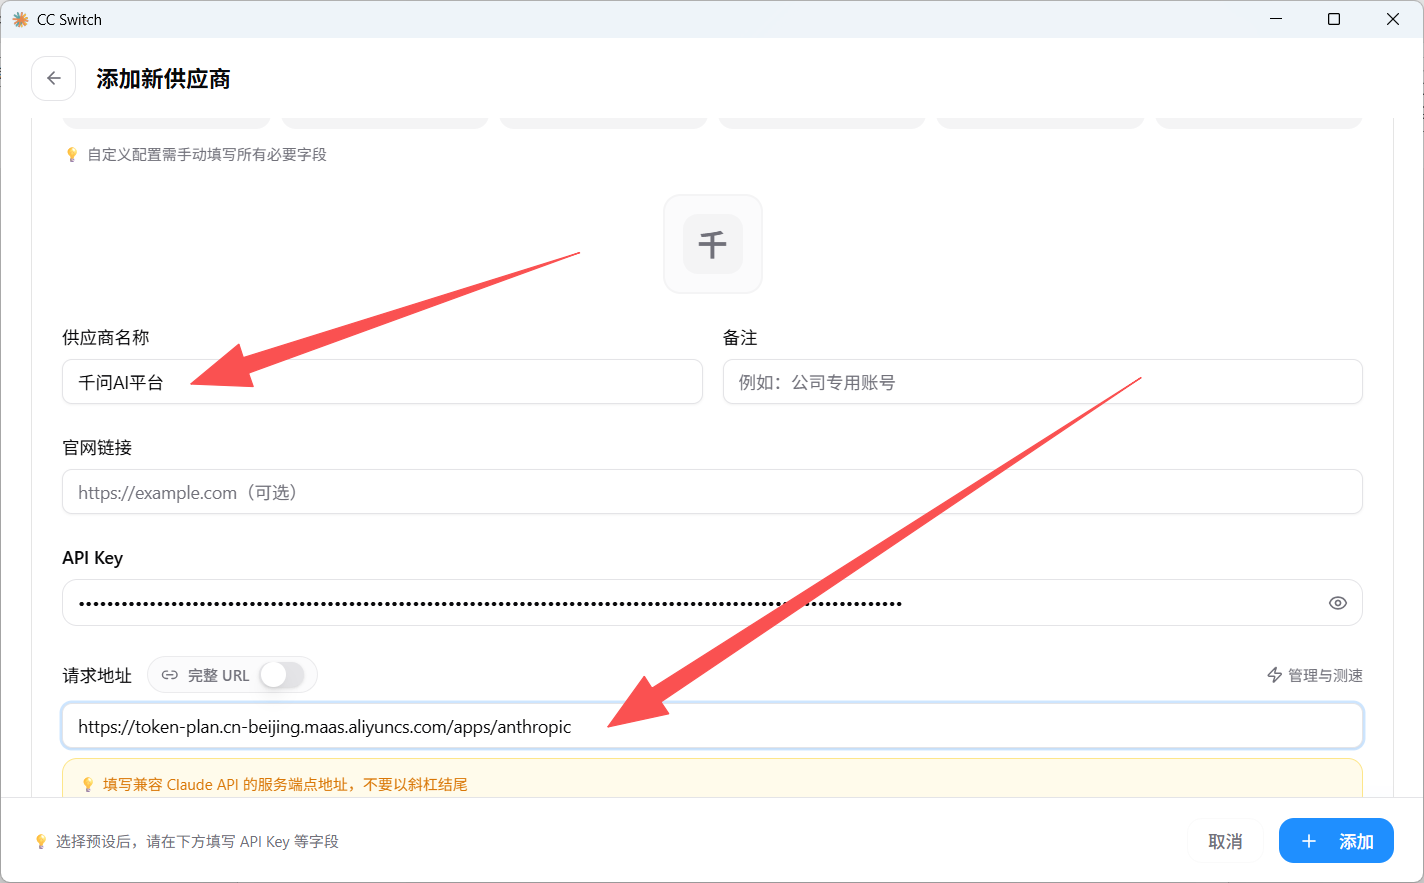Click the 供应商名称 field label
The image size is (1424, 883).
pyautogui.click(x=106, y=338)
